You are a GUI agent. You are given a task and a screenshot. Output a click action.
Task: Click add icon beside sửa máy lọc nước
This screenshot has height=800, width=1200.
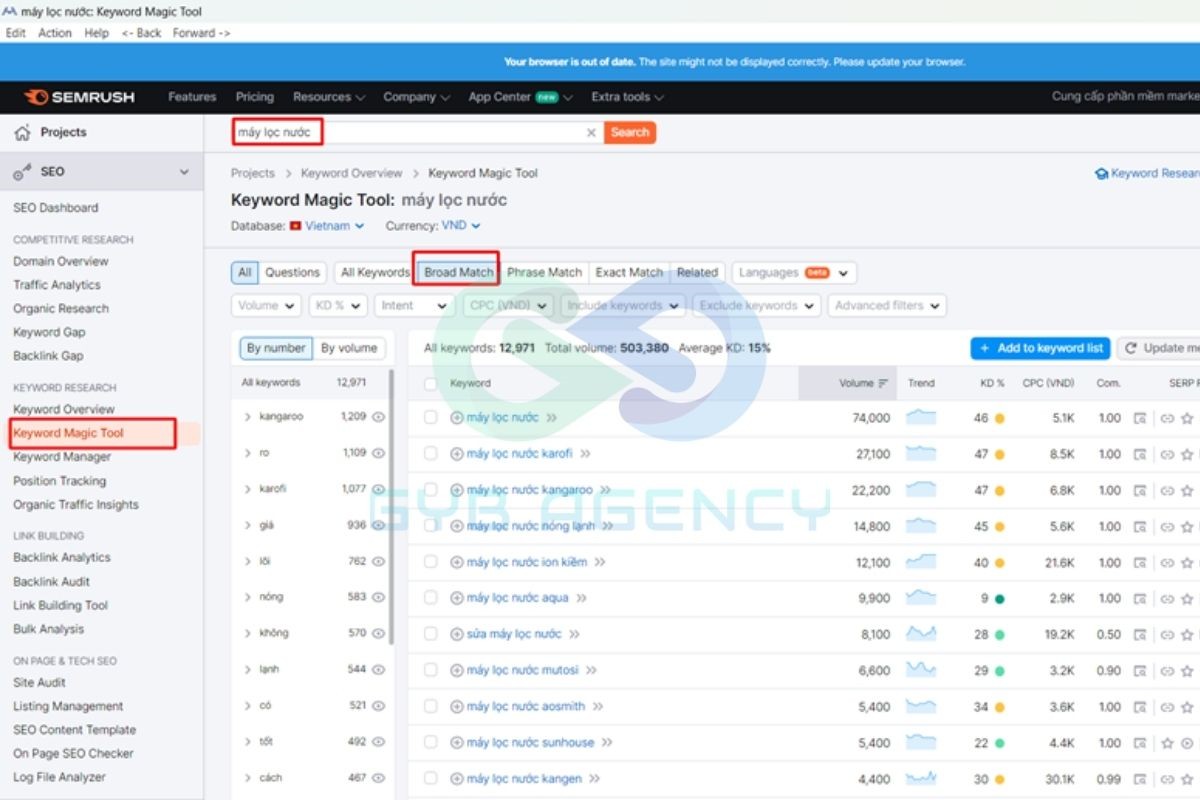click(x=457, y=634)
